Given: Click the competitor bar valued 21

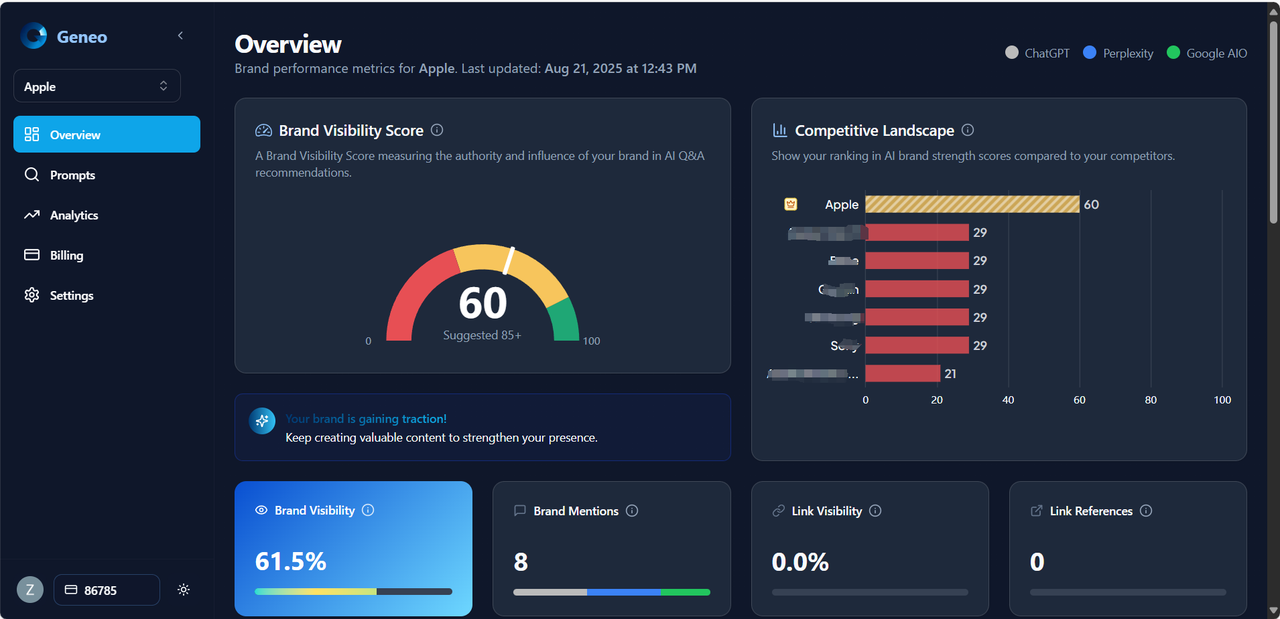Looking at the screenshot, I should [902, 373].
